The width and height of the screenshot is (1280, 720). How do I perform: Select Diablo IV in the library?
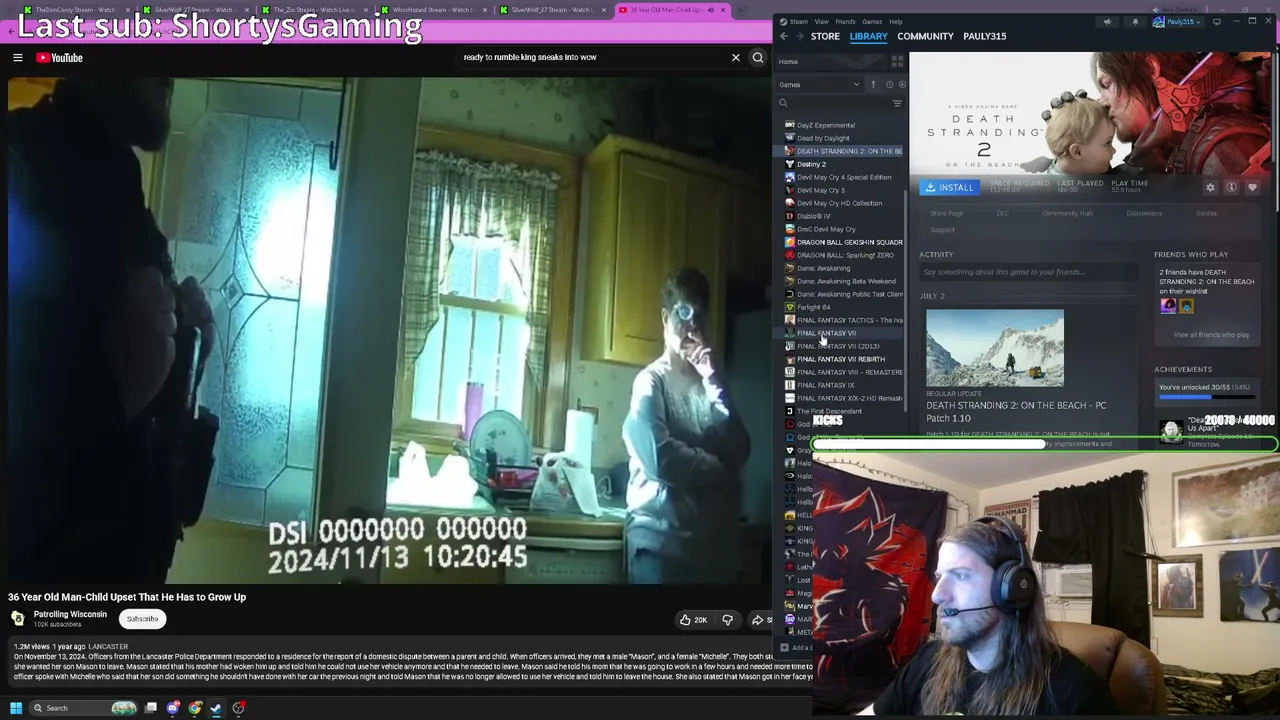pyautogui.click(x=814, y=216)
